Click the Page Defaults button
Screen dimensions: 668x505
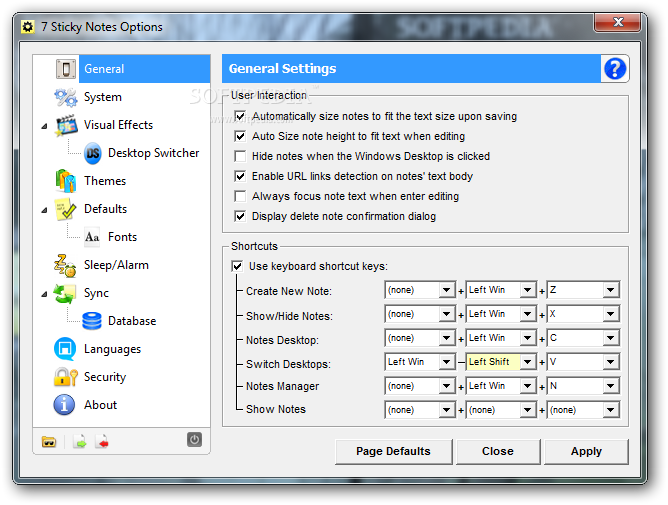pyautogui.click(x=394, y=451)
